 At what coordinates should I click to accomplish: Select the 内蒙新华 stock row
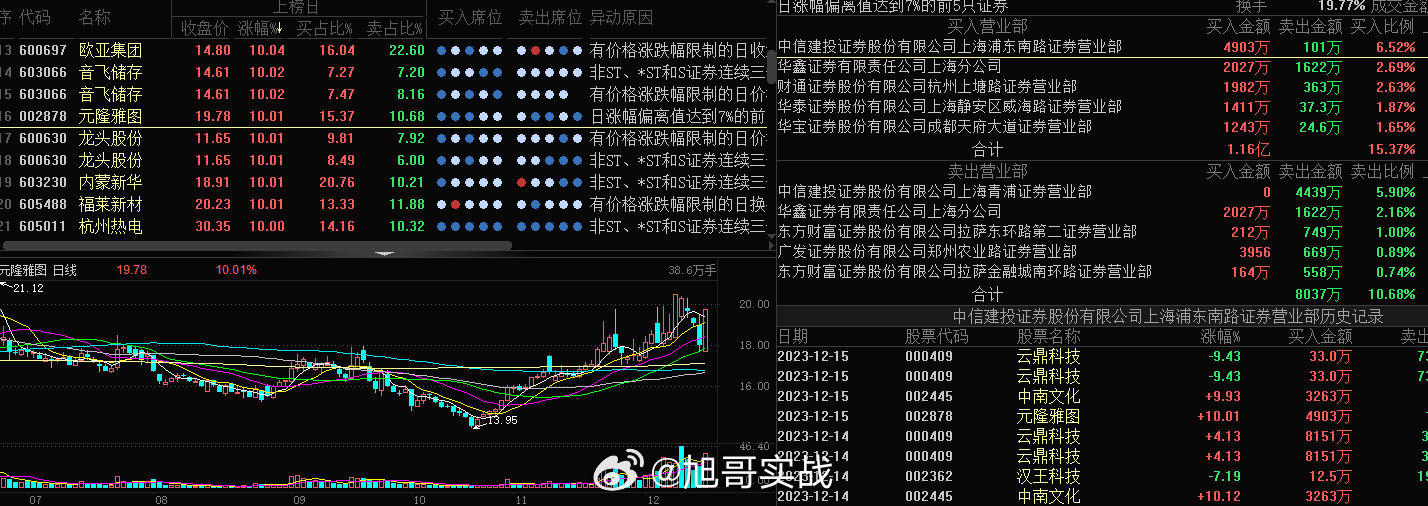(384, 182)
